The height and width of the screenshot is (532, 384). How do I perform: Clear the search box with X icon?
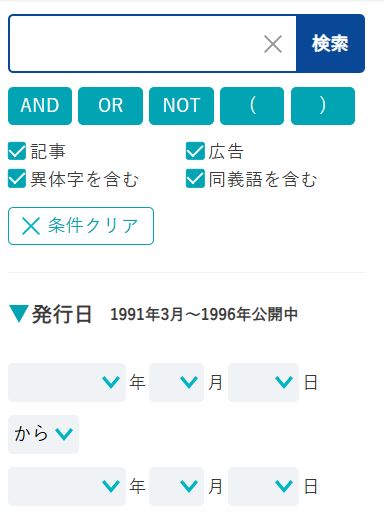click(x=273, y=44)
